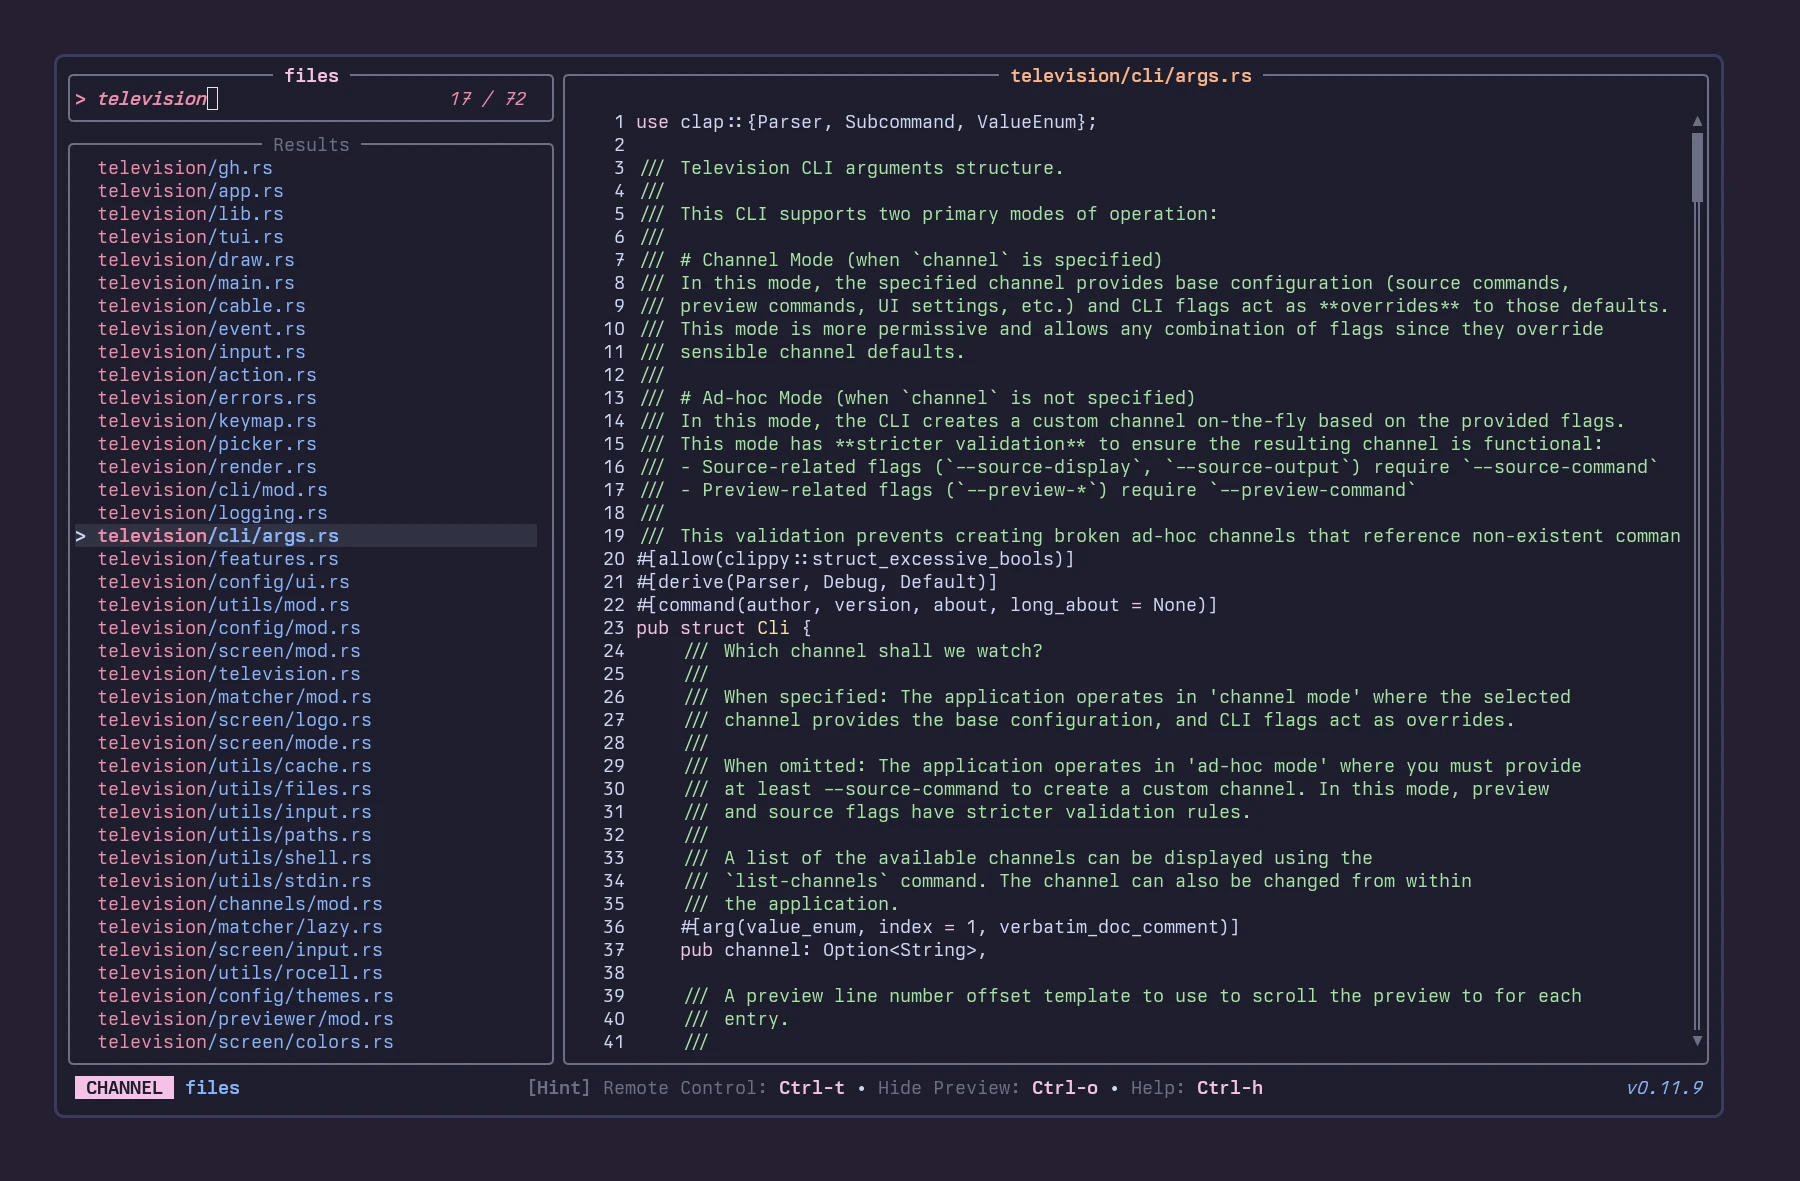Click the preview scrollbar thumb
1800x1181 pixels.
1697,167
